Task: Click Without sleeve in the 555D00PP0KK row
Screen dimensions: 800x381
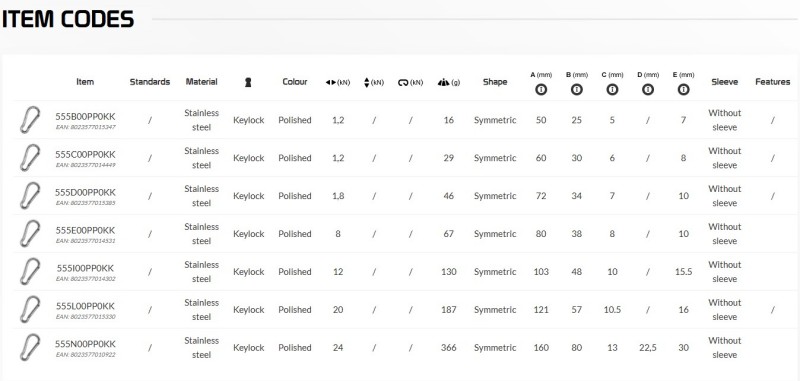Action: pos(724,196)
